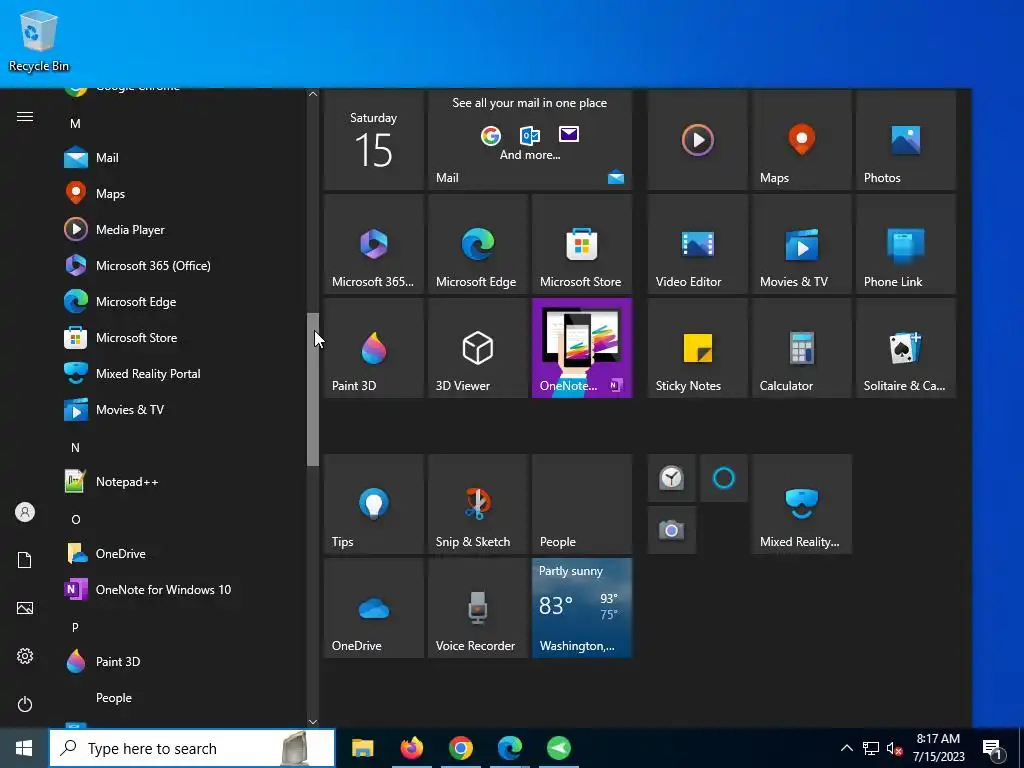
Task: Show hidden system tray icons
Action: click(x=846, y=748)
